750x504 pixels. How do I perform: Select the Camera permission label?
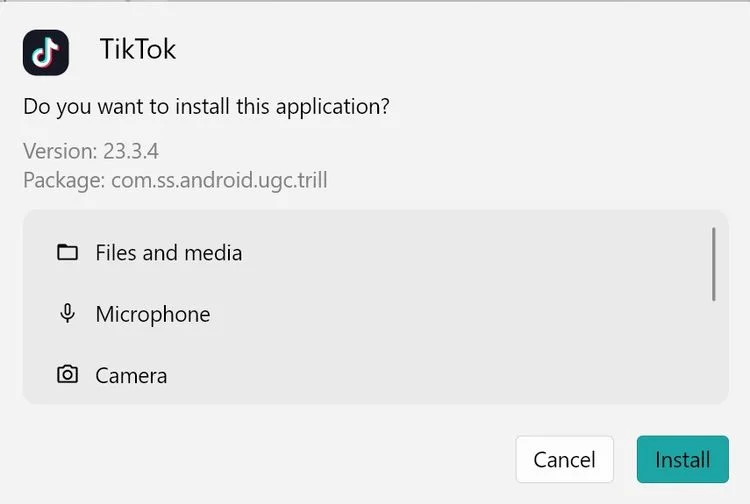pos(131,376)
